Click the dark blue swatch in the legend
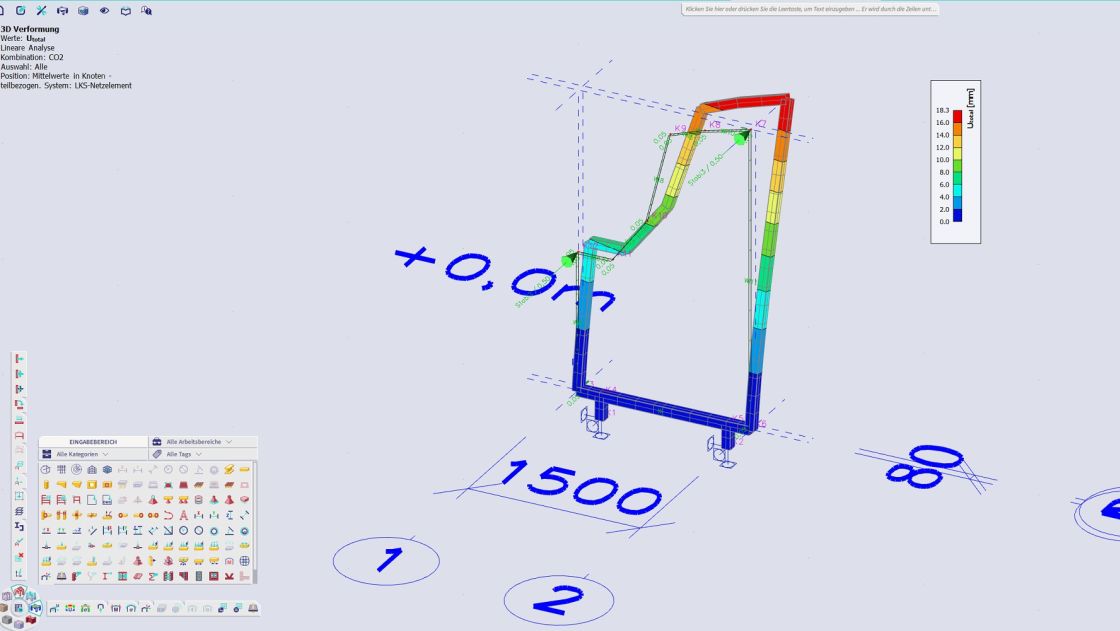Screen dimensions: 1120x631 958,215
